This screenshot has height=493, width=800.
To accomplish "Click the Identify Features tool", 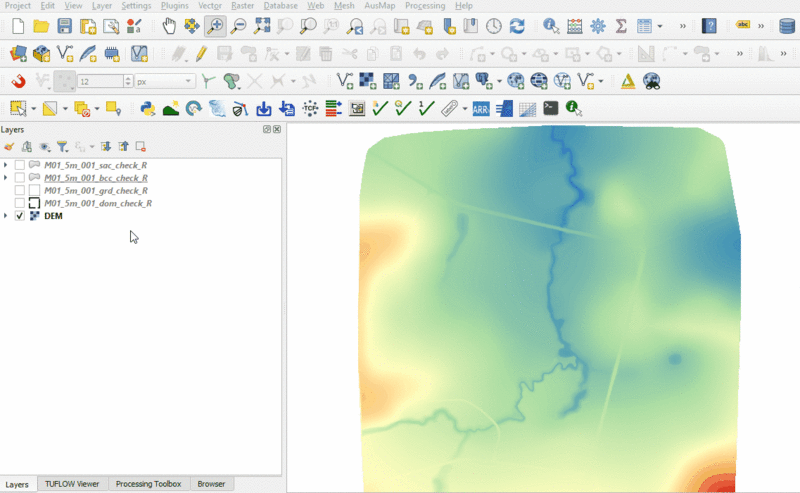I will point(552,26).
